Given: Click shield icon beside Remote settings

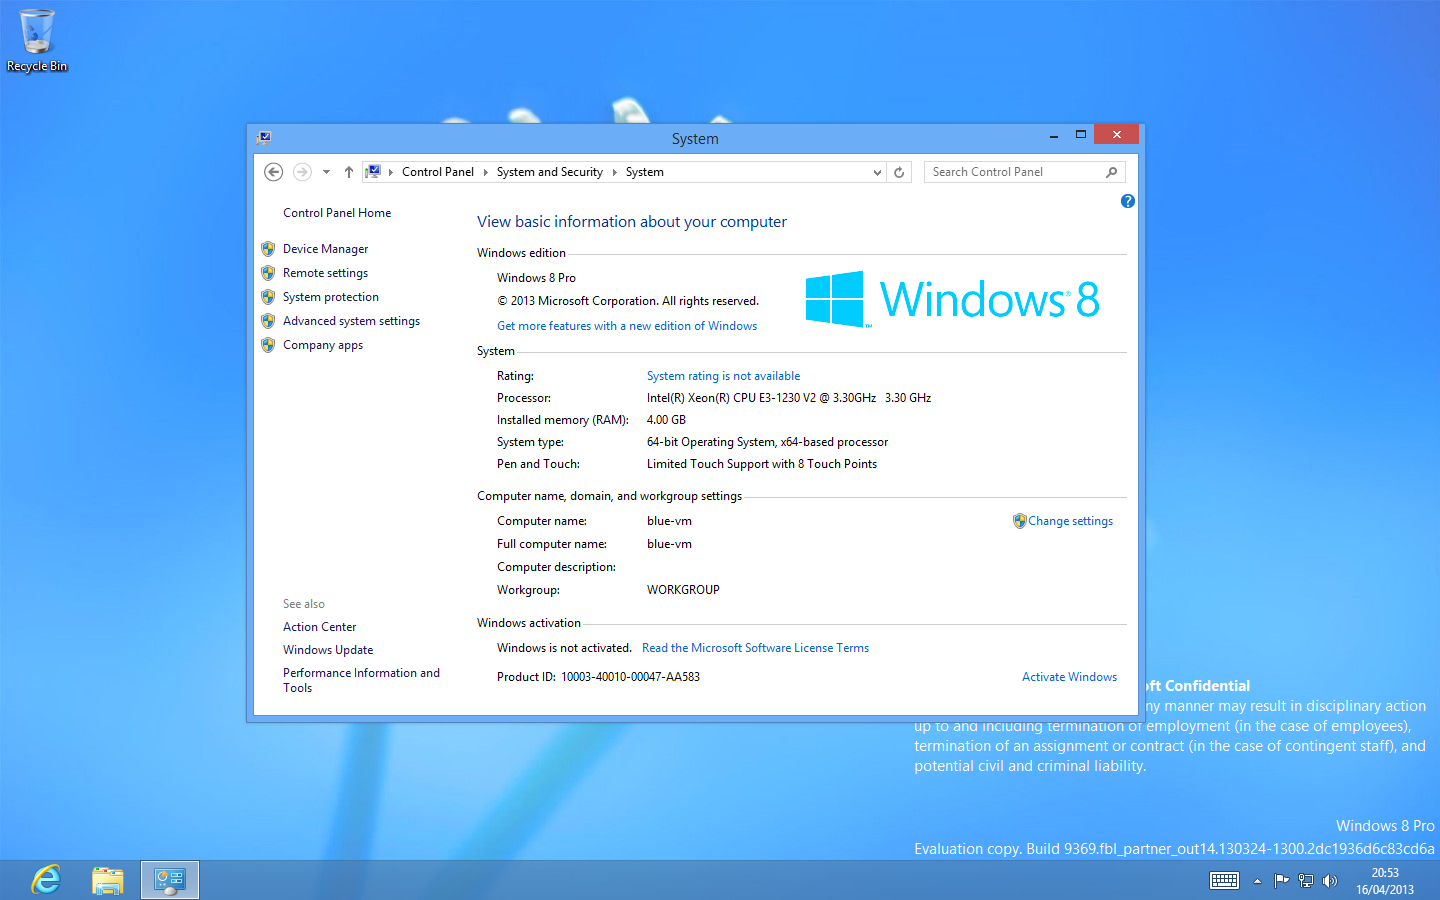Looking at the screenshot, I should tap(268, 273).
